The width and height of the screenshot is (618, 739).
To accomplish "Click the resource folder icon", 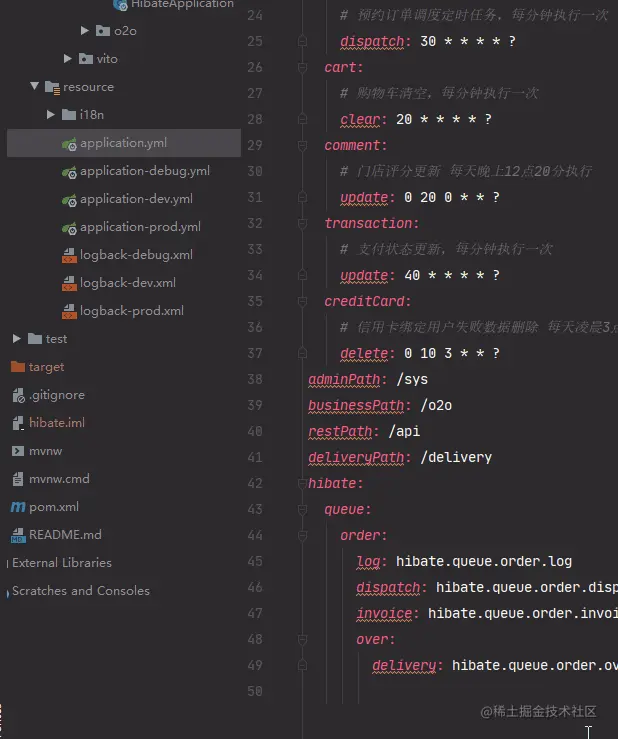I will pyautogui.click(x=52, y=87).
